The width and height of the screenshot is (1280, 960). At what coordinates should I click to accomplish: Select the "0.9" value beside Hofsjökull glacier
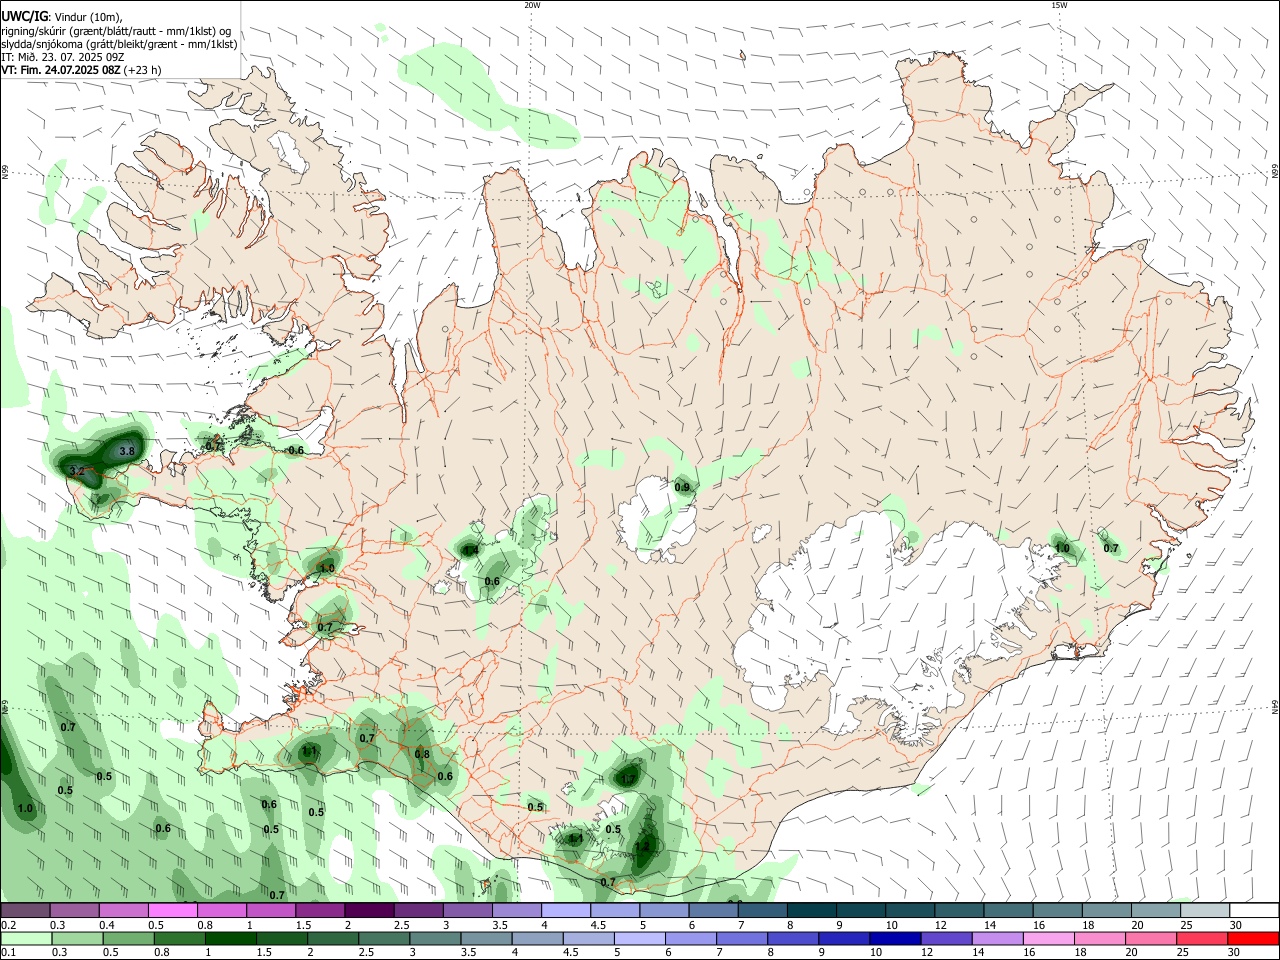coord(682,487)
